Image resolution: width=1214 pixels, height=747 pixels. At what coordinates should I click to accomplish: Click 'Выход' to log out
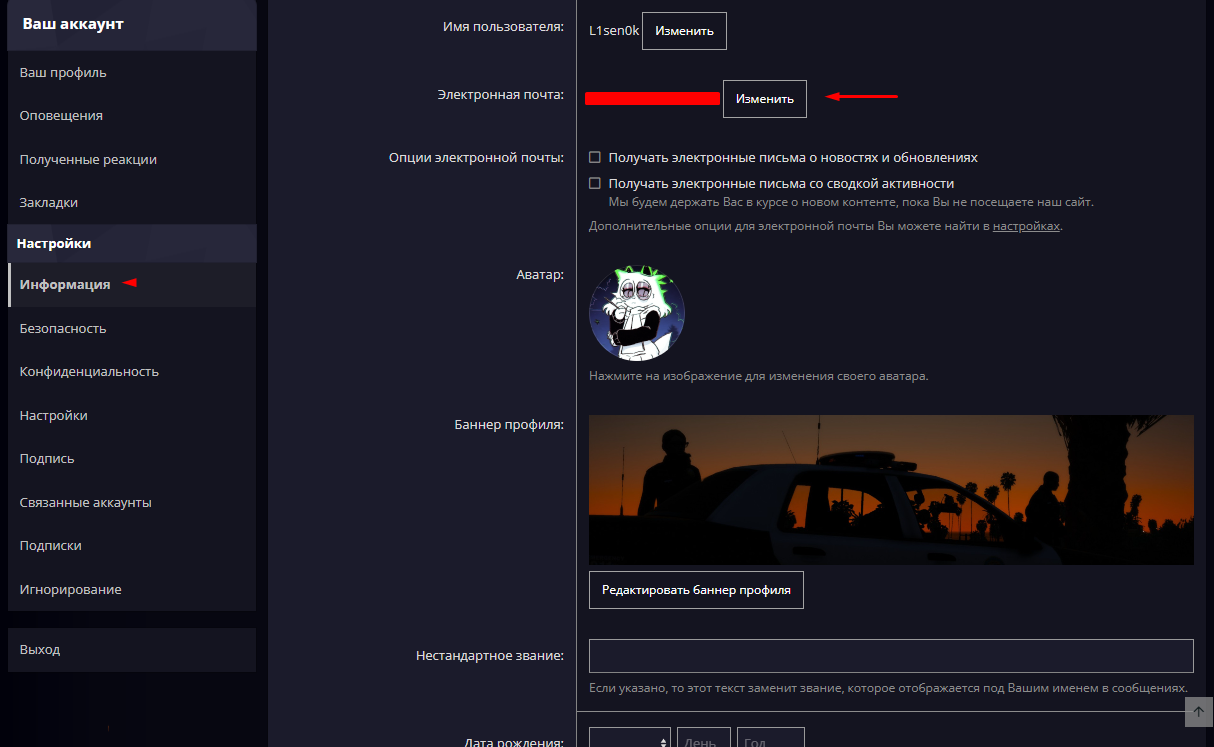[x=40, y=649]
